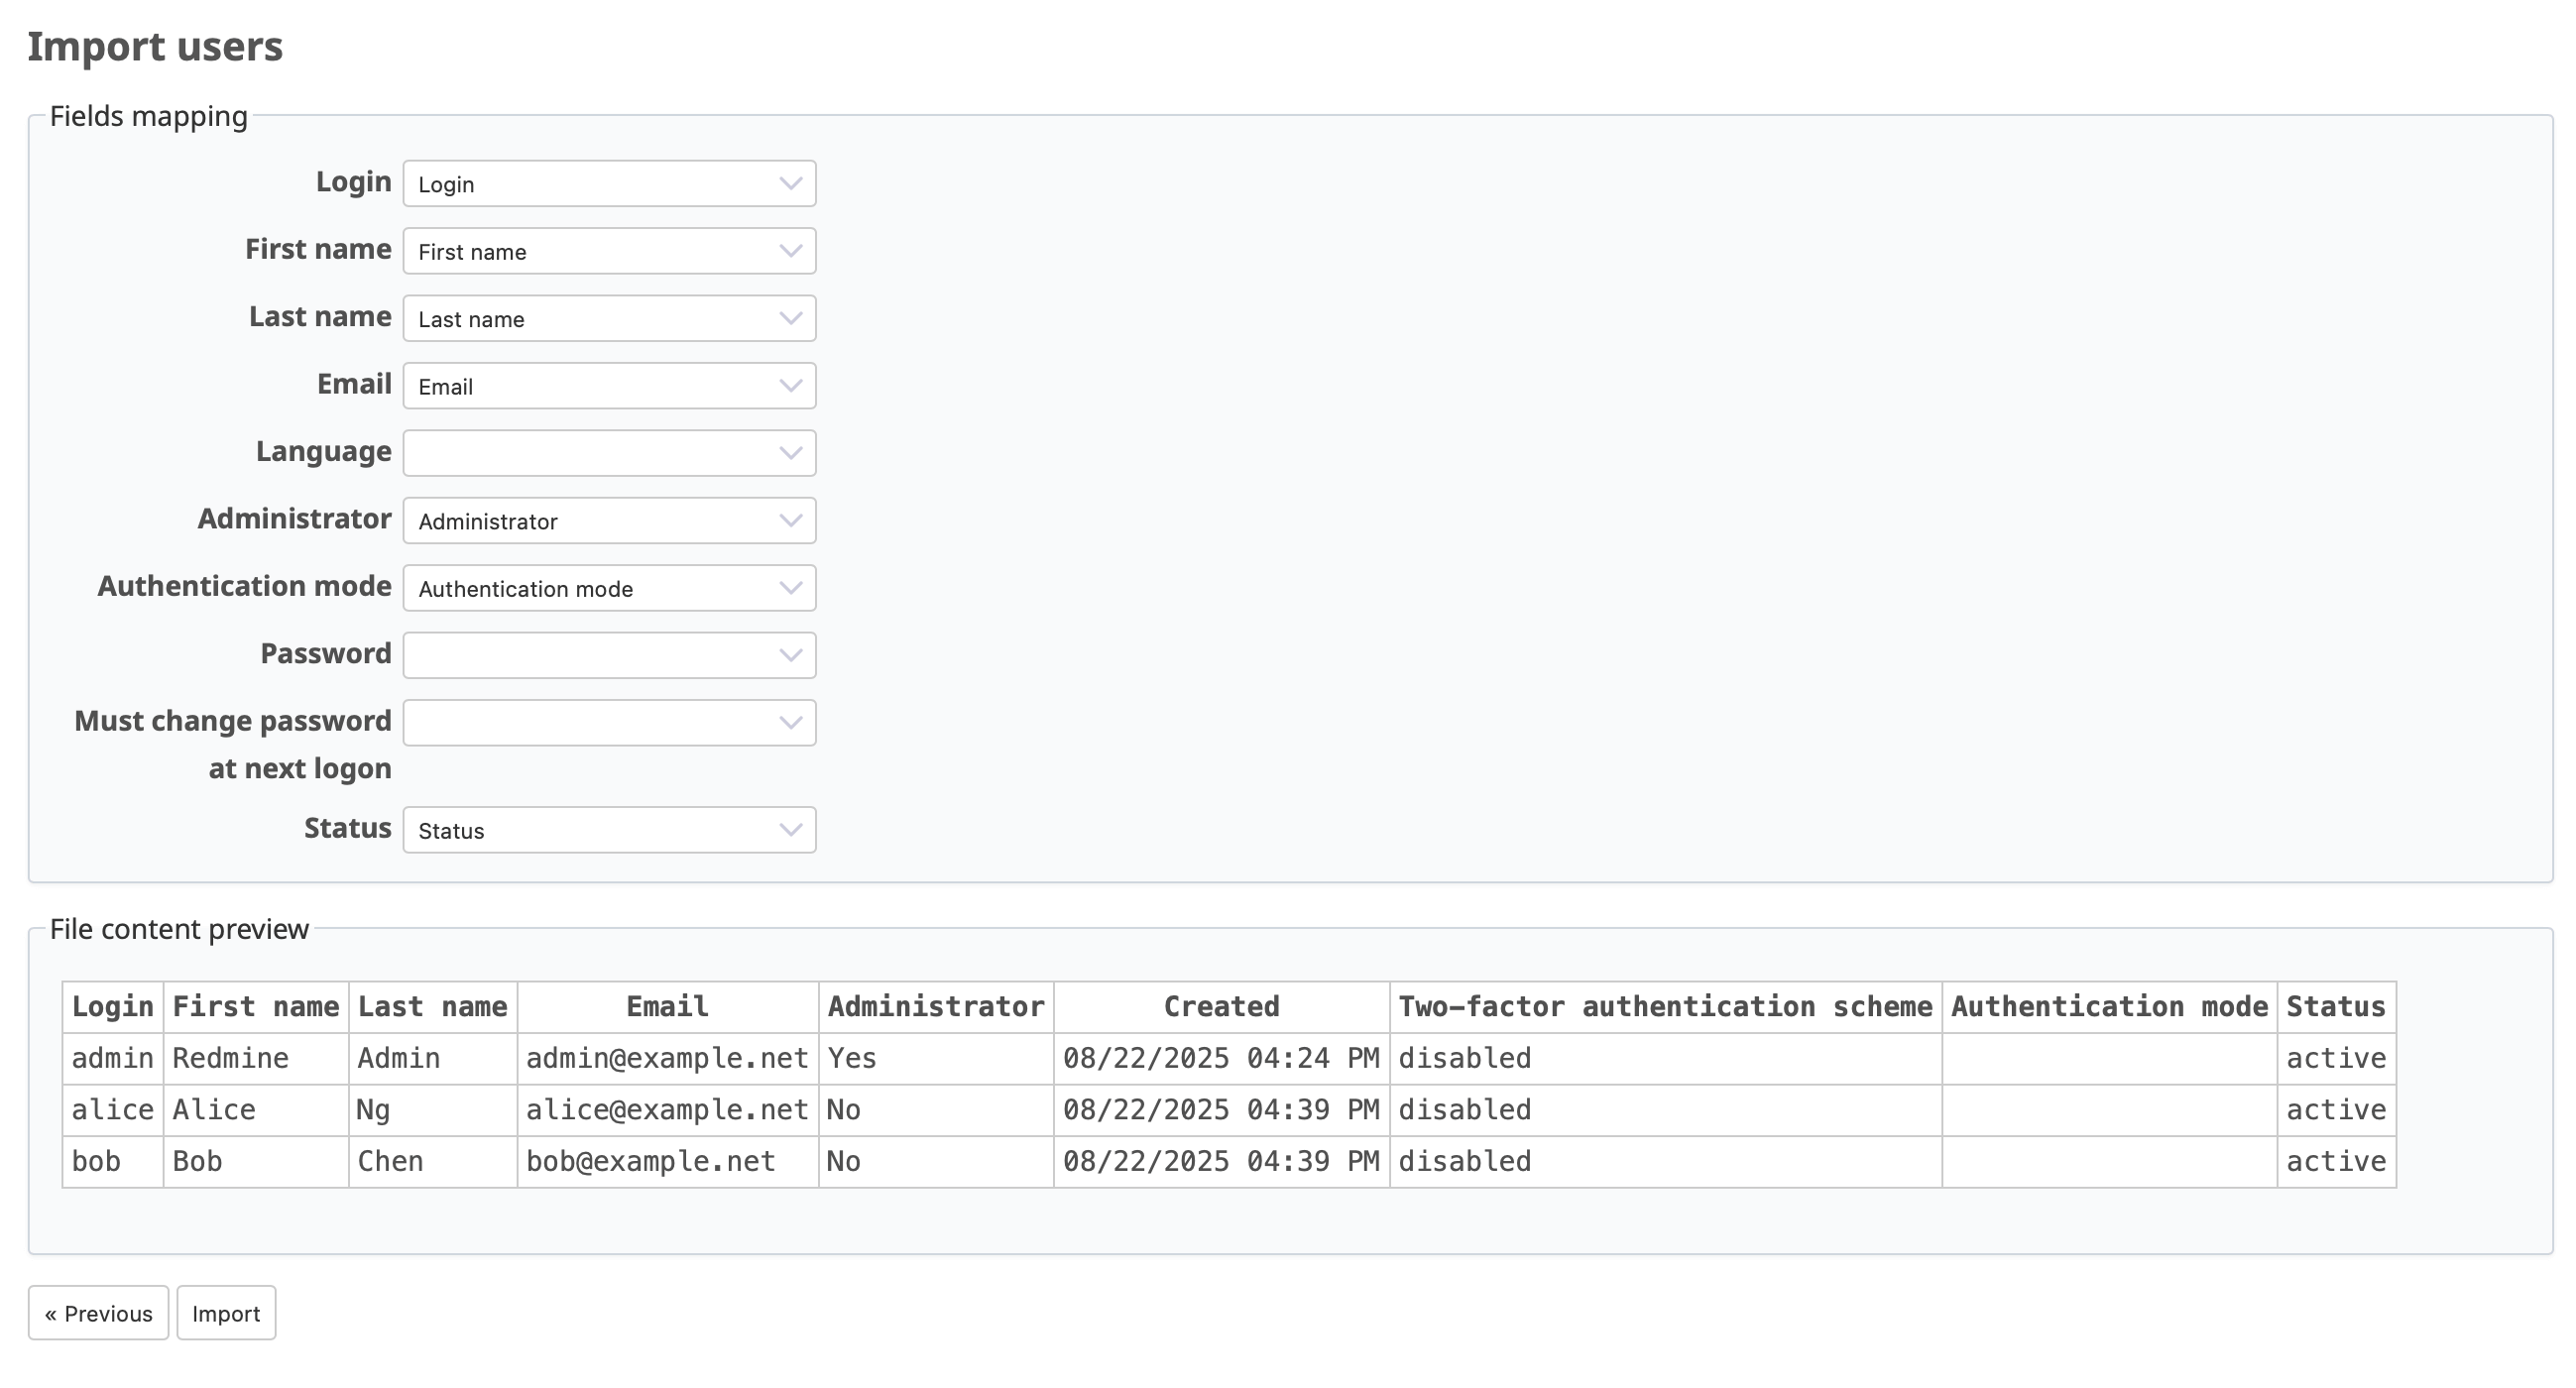The image size is (2576, 1388).
Task: Choose a column for Password mapping
Action: (x=609, y=655)
